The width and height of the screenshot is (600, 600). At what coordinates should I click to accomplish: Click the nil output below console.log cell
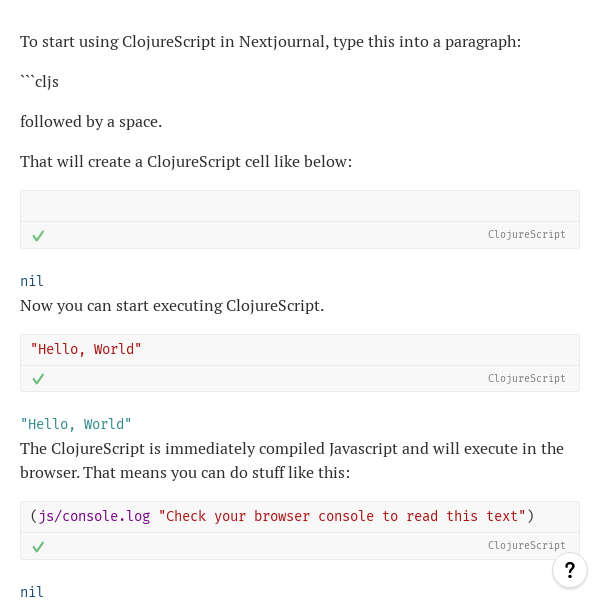coord(32,592)
